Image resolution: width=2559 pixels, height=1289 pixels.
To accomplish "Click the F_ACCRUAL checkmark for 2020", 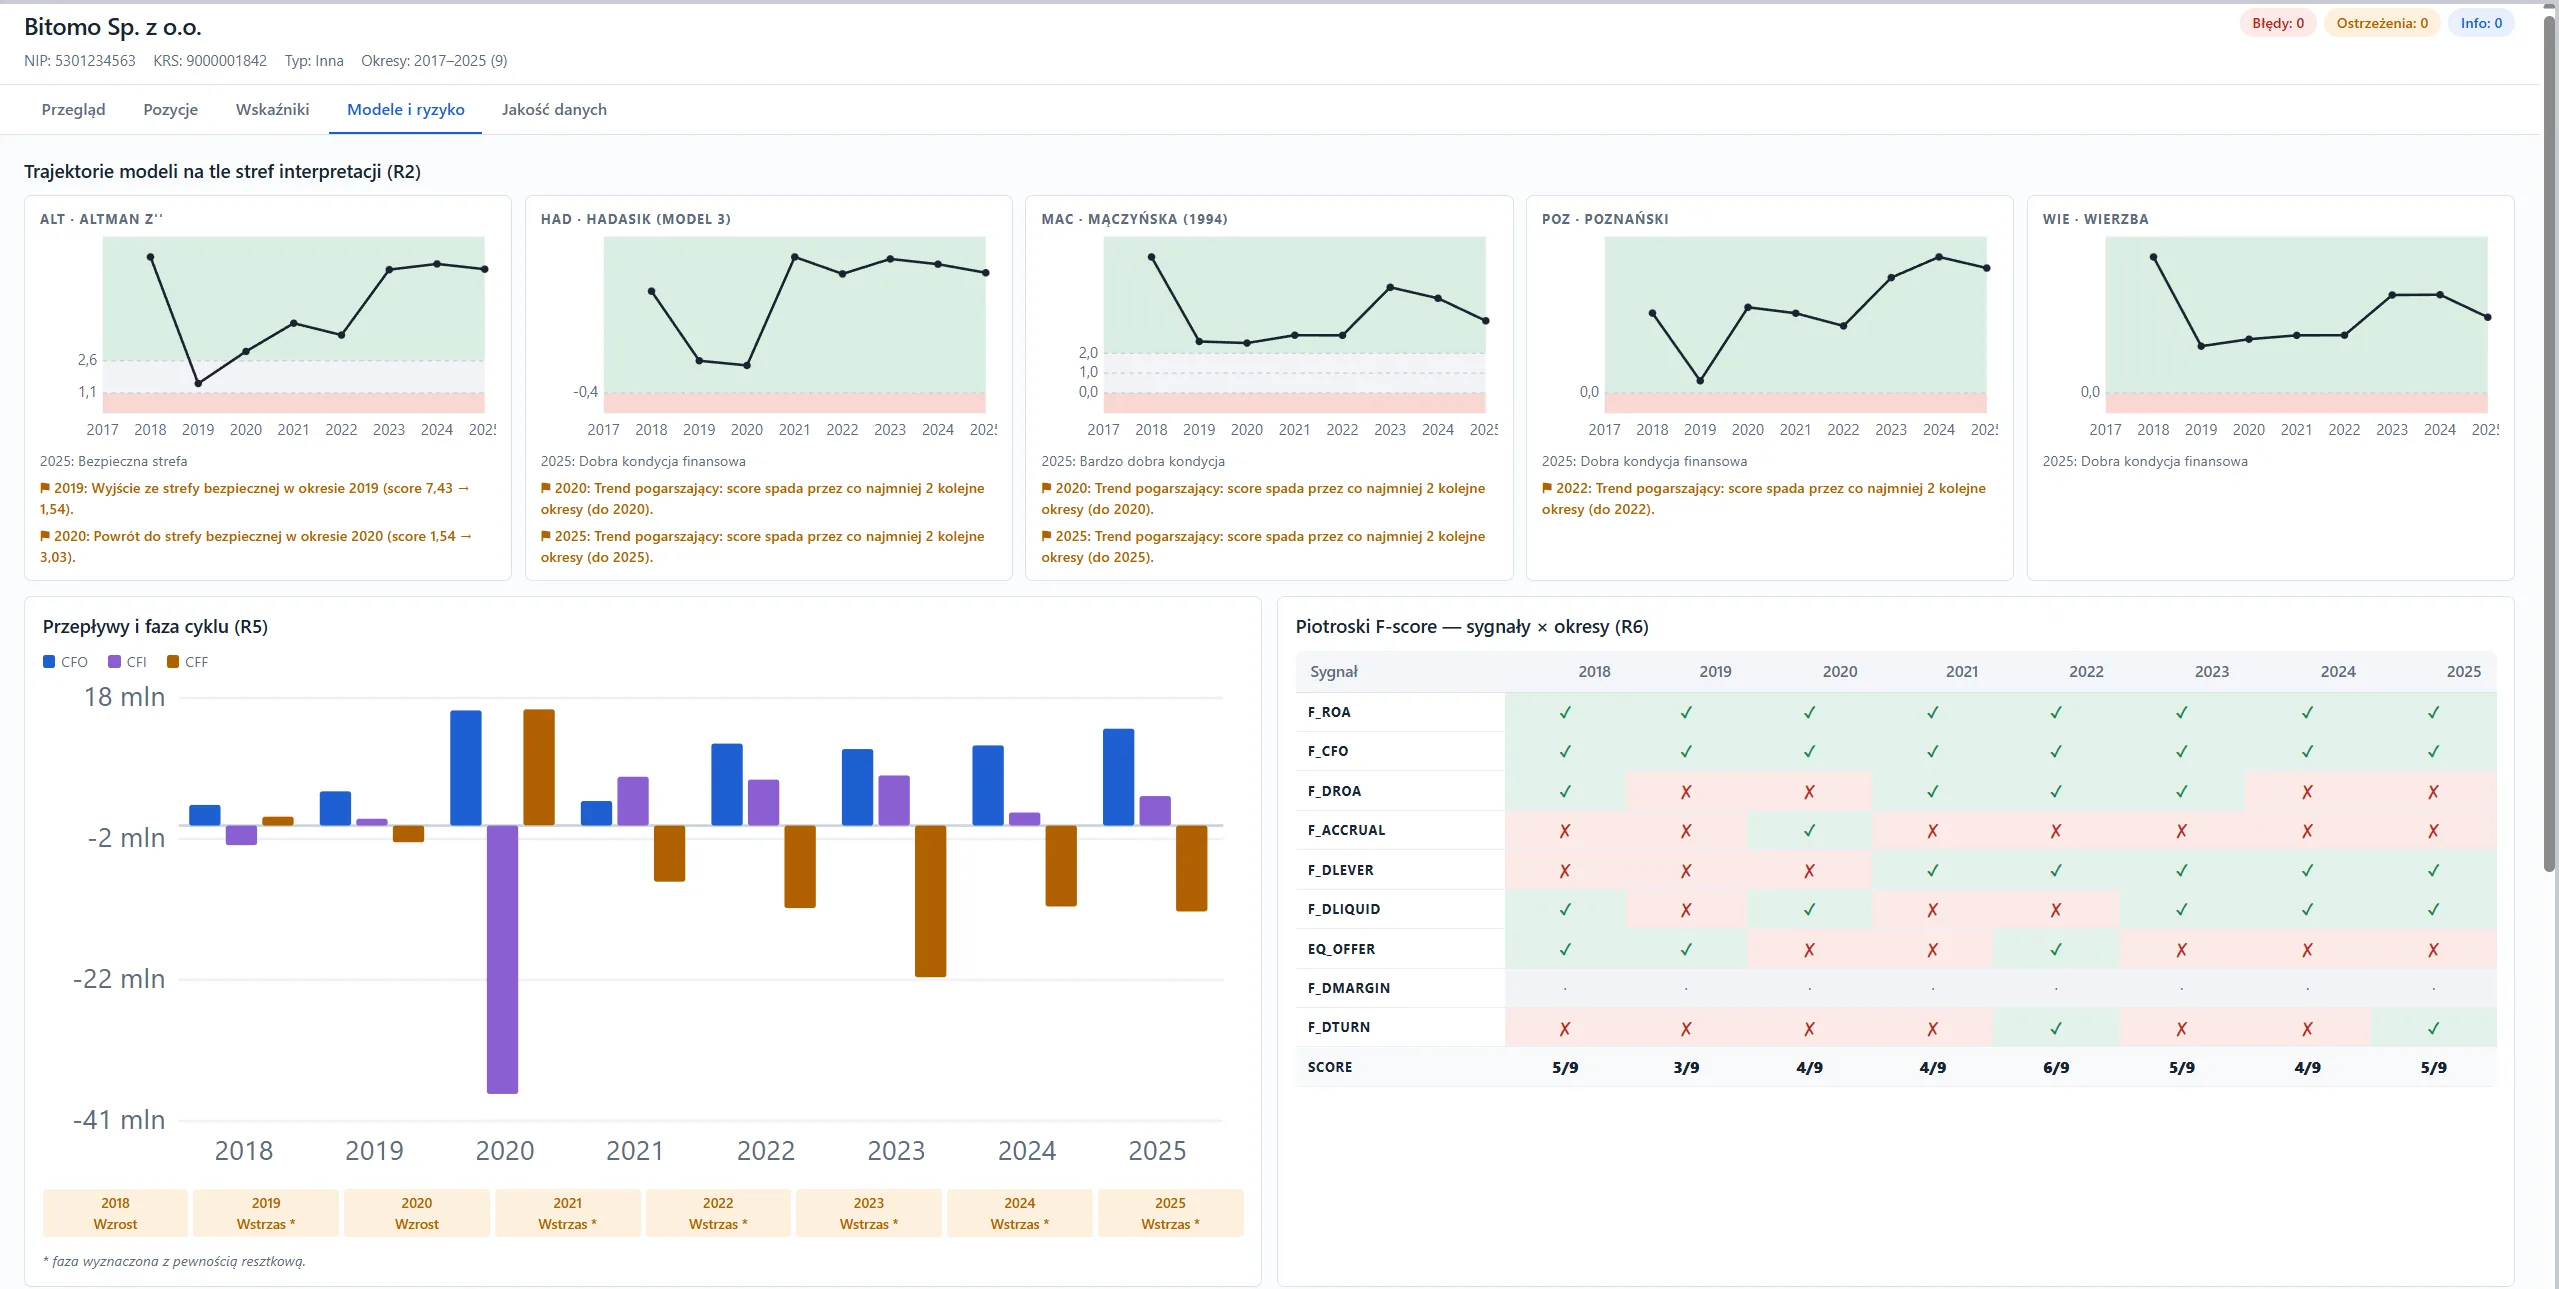I will [1809, 830].
